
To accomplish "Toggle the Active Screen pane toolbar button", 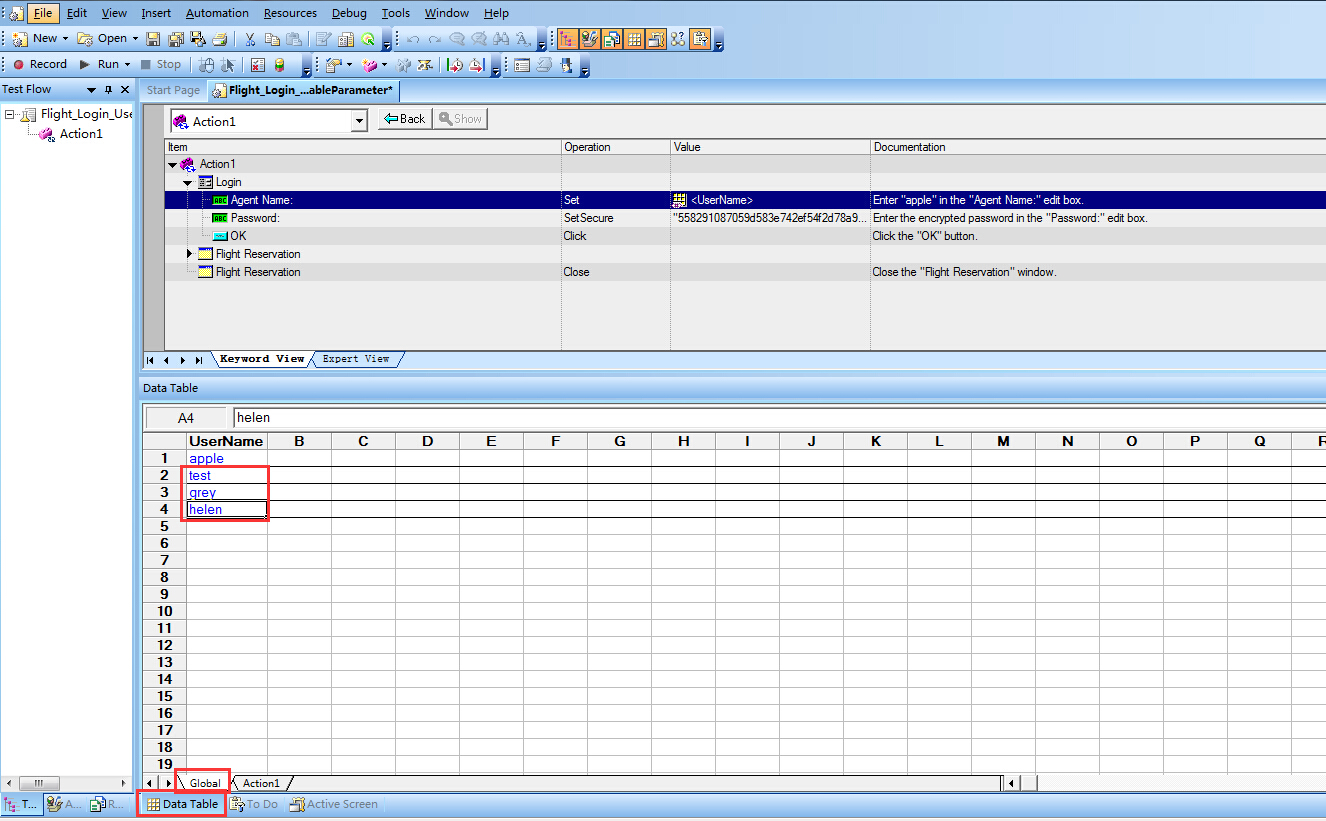I will [x=655, y=39].
